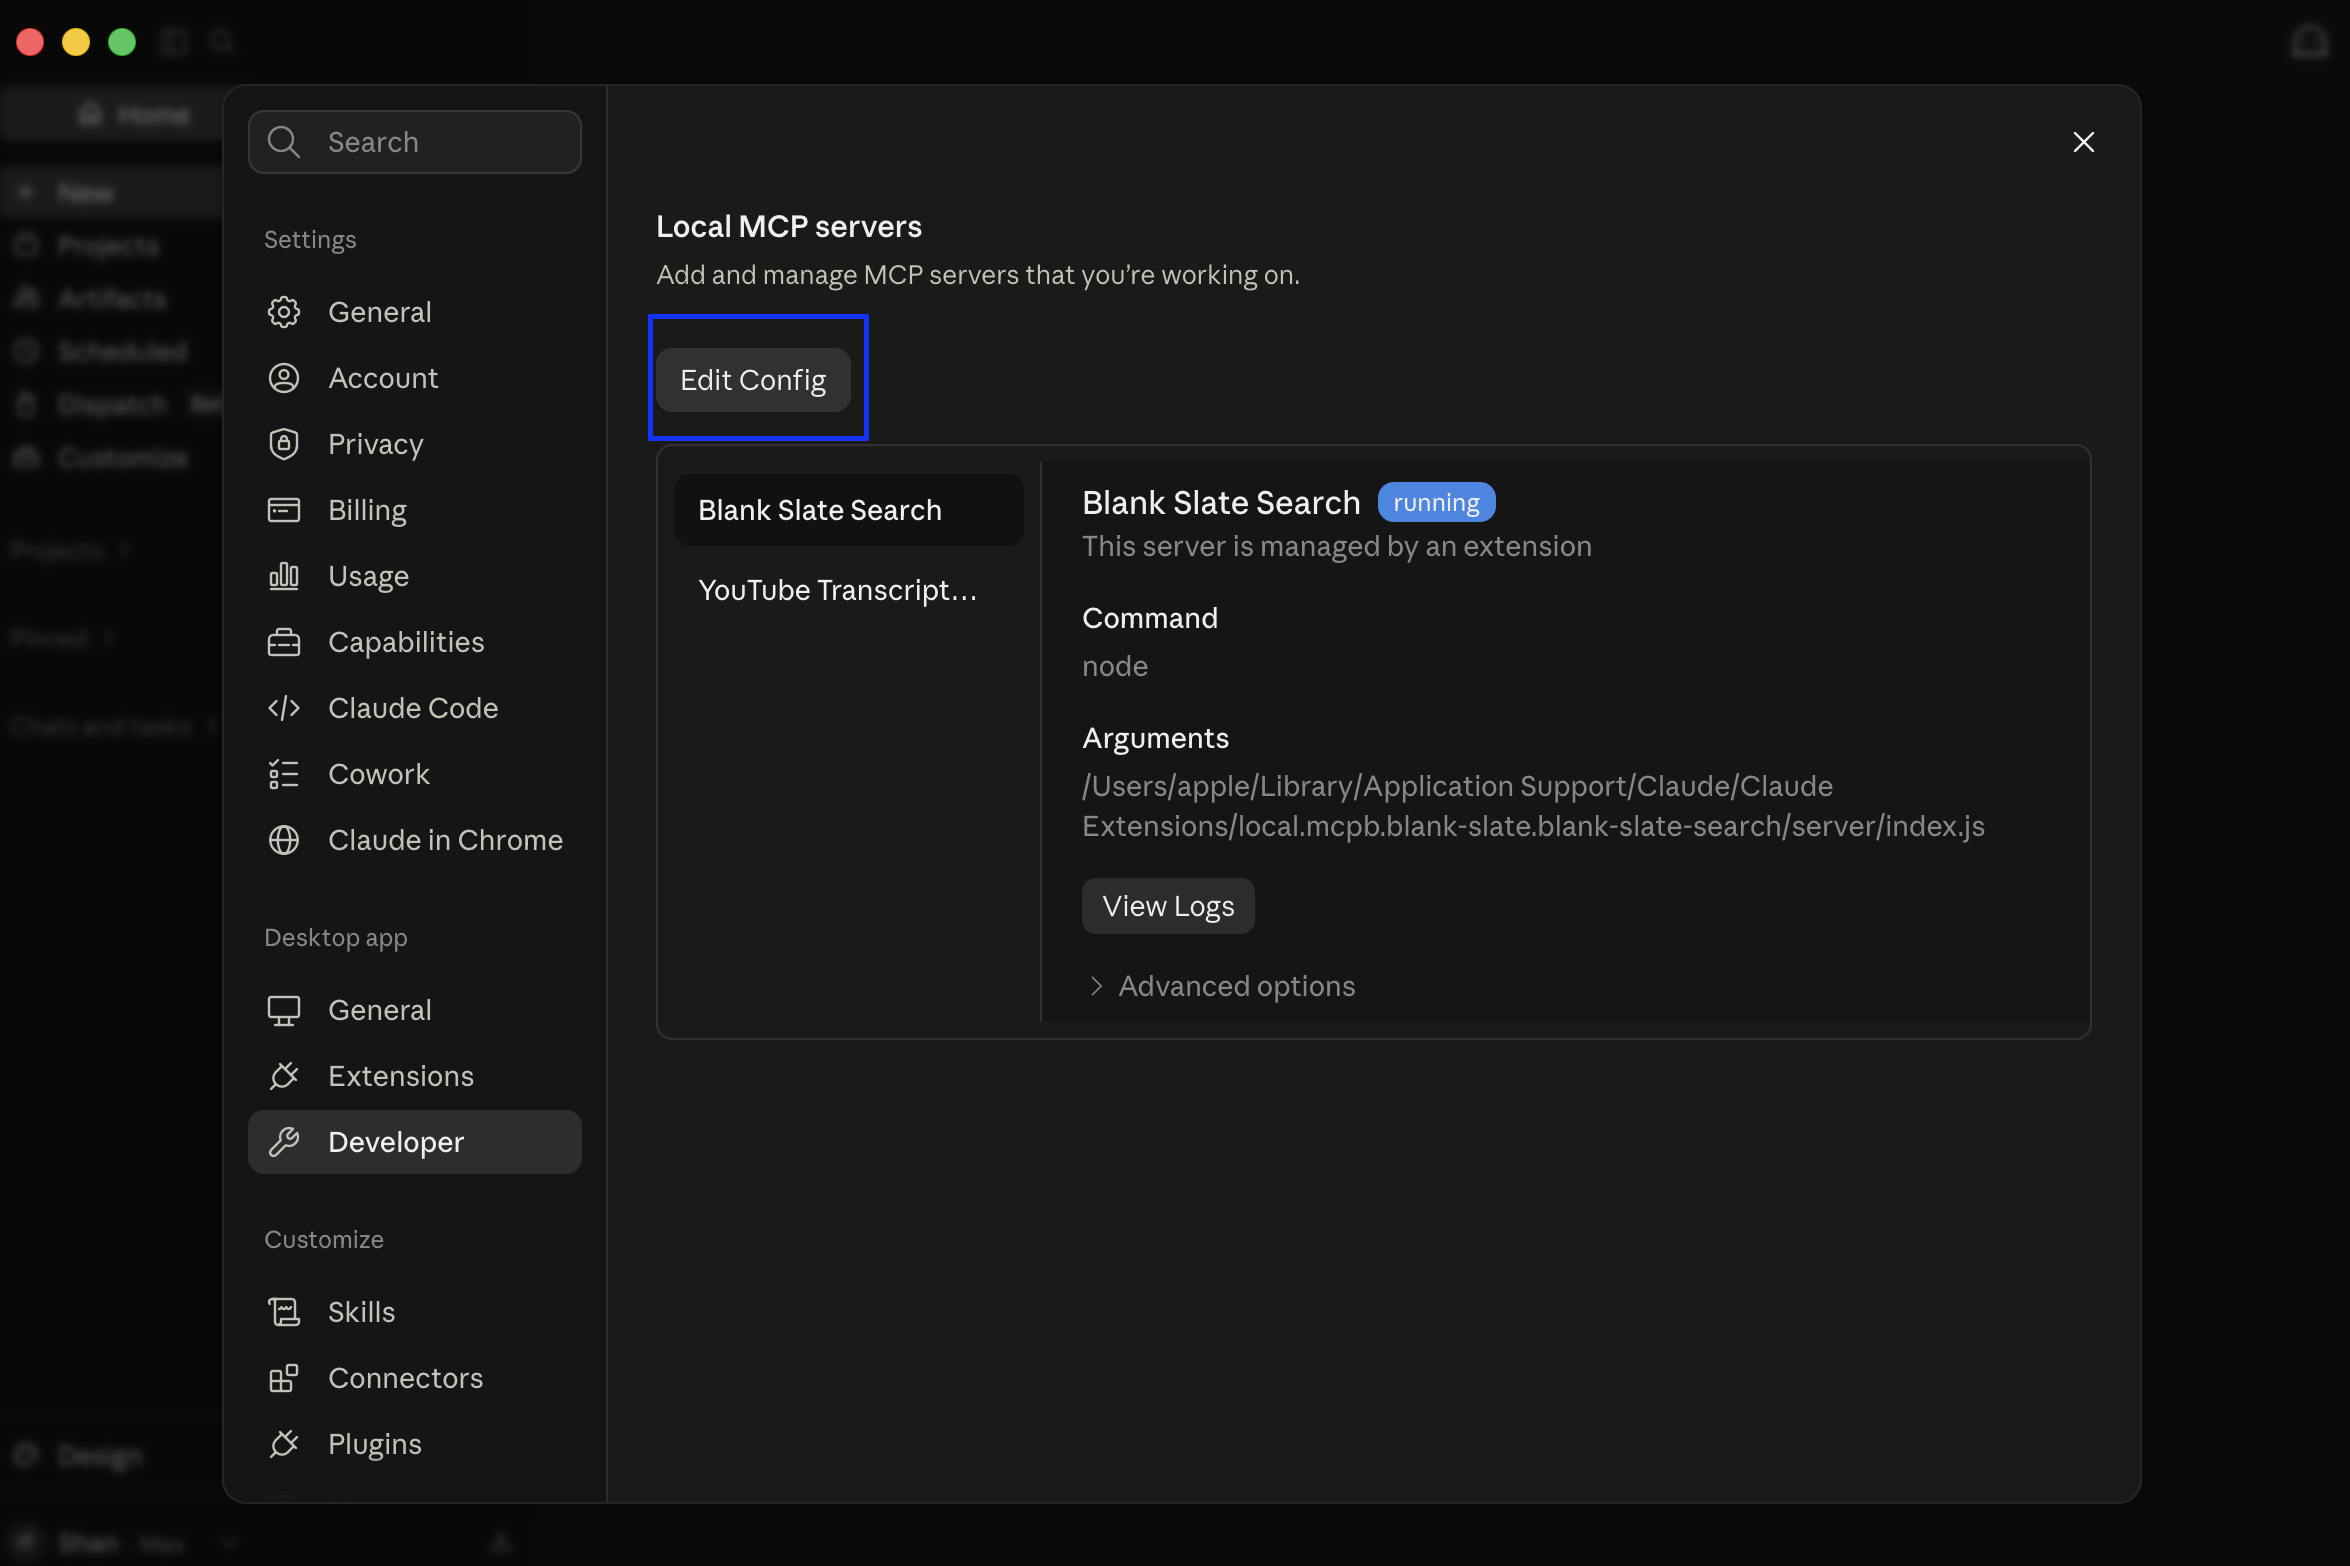This screenshot has width=2350, height=1566.
Task: Click the magnifier icon in Search box
Action: click(284, 142)
